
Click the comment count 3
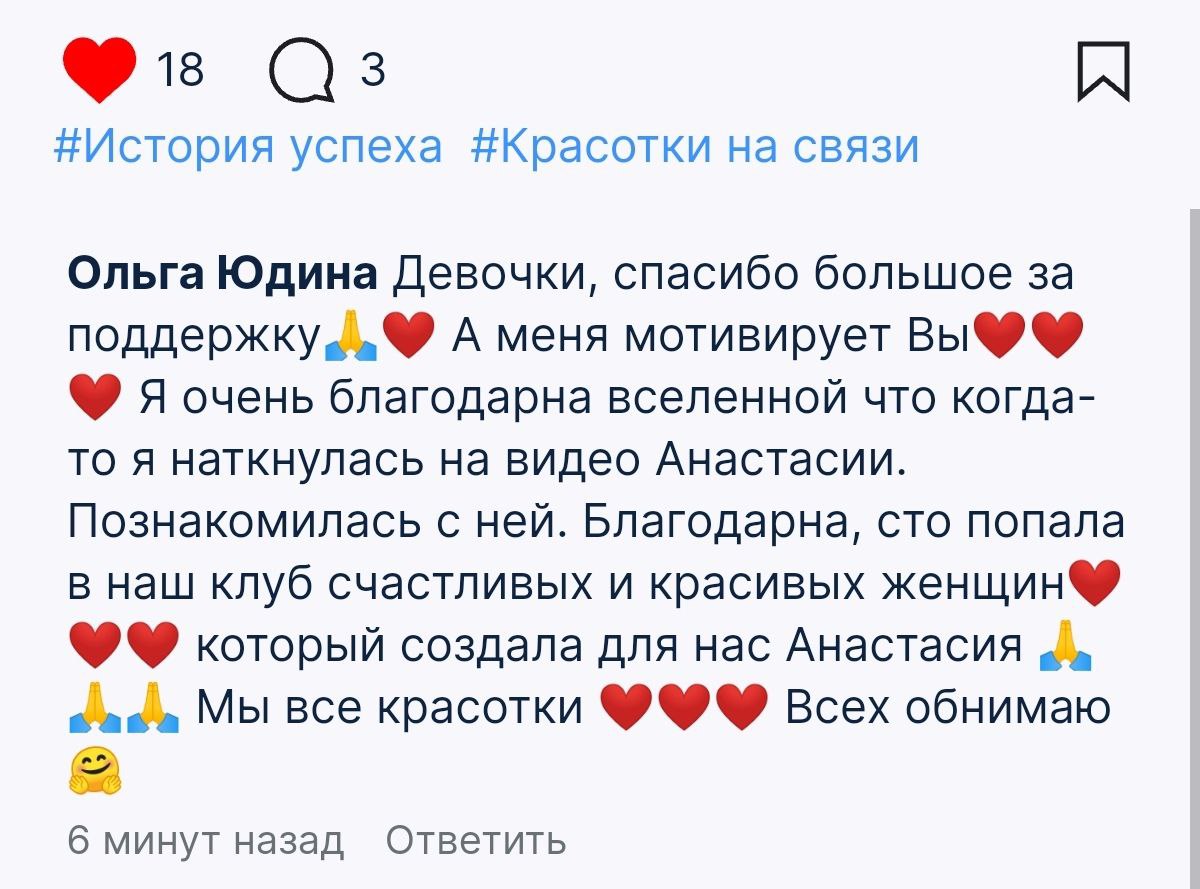click(x=371, y=71)
